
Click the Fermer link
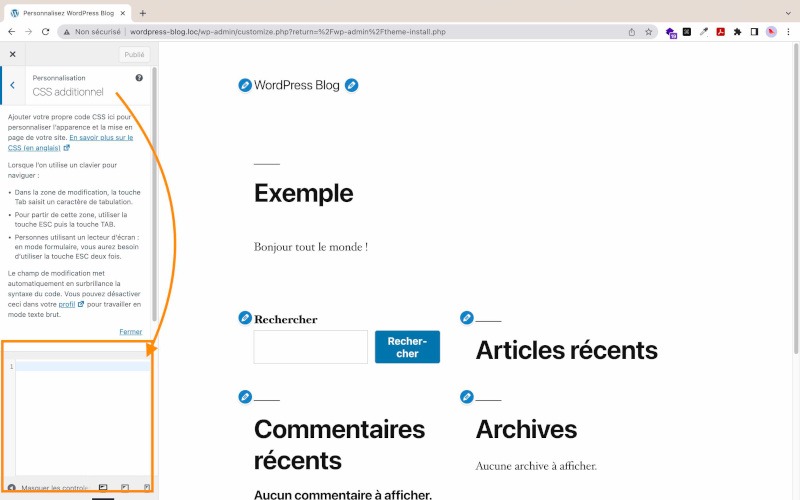(130, 331)
